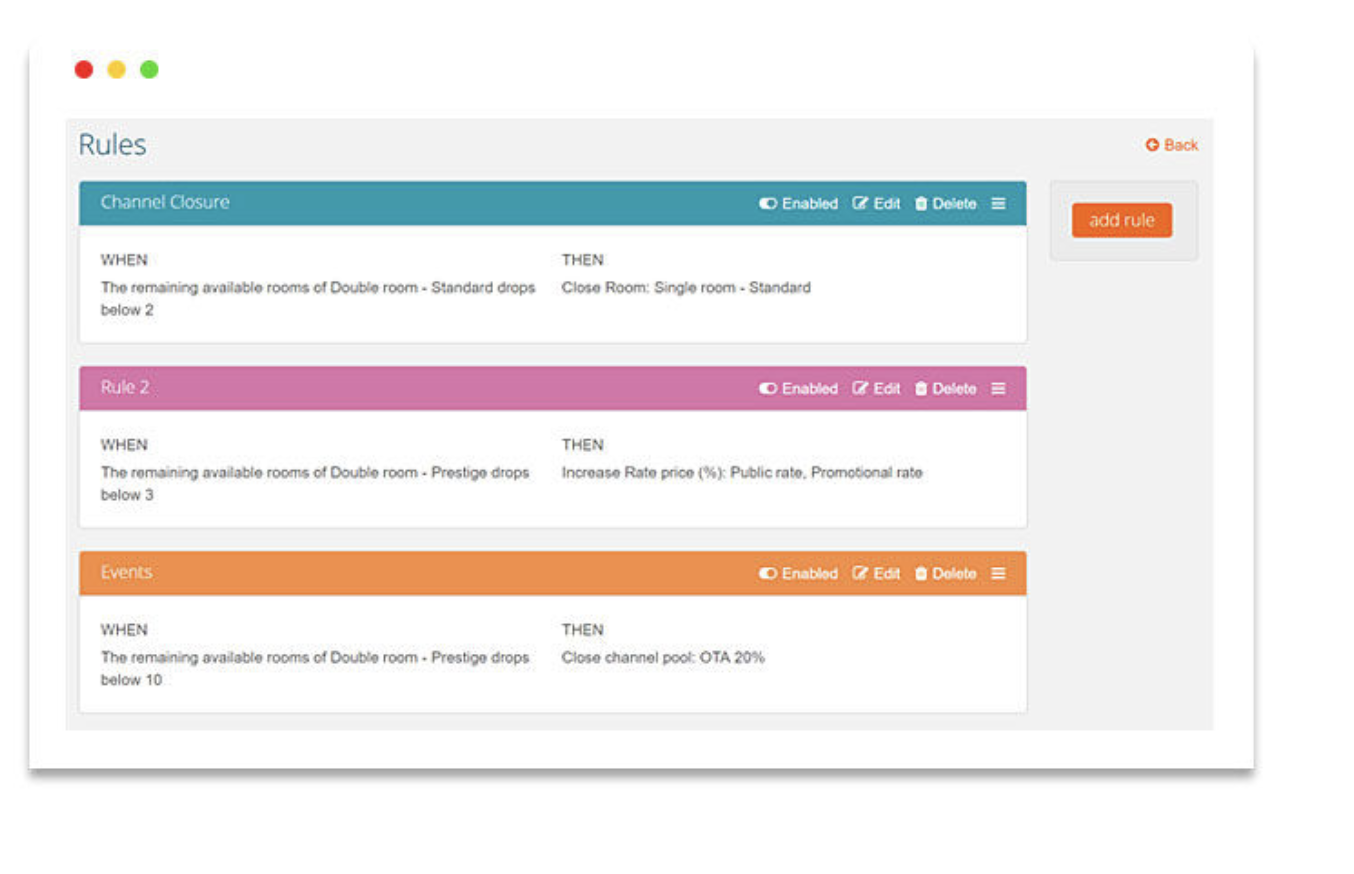
Task: Select the Rule 2 header title
Action: tap(125, 387)
